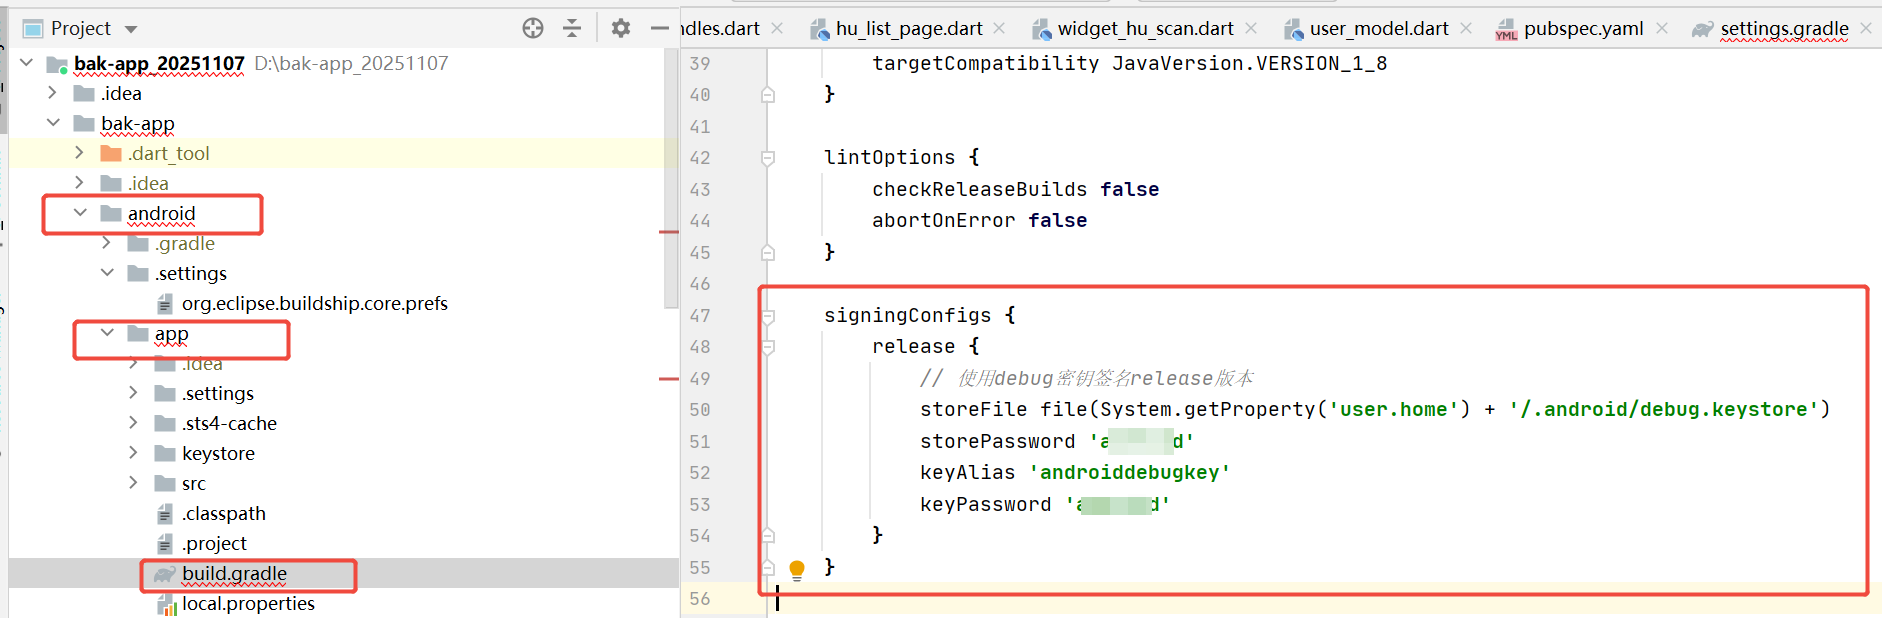
Task: Select the .classpath file
Action: click(224, 513)
